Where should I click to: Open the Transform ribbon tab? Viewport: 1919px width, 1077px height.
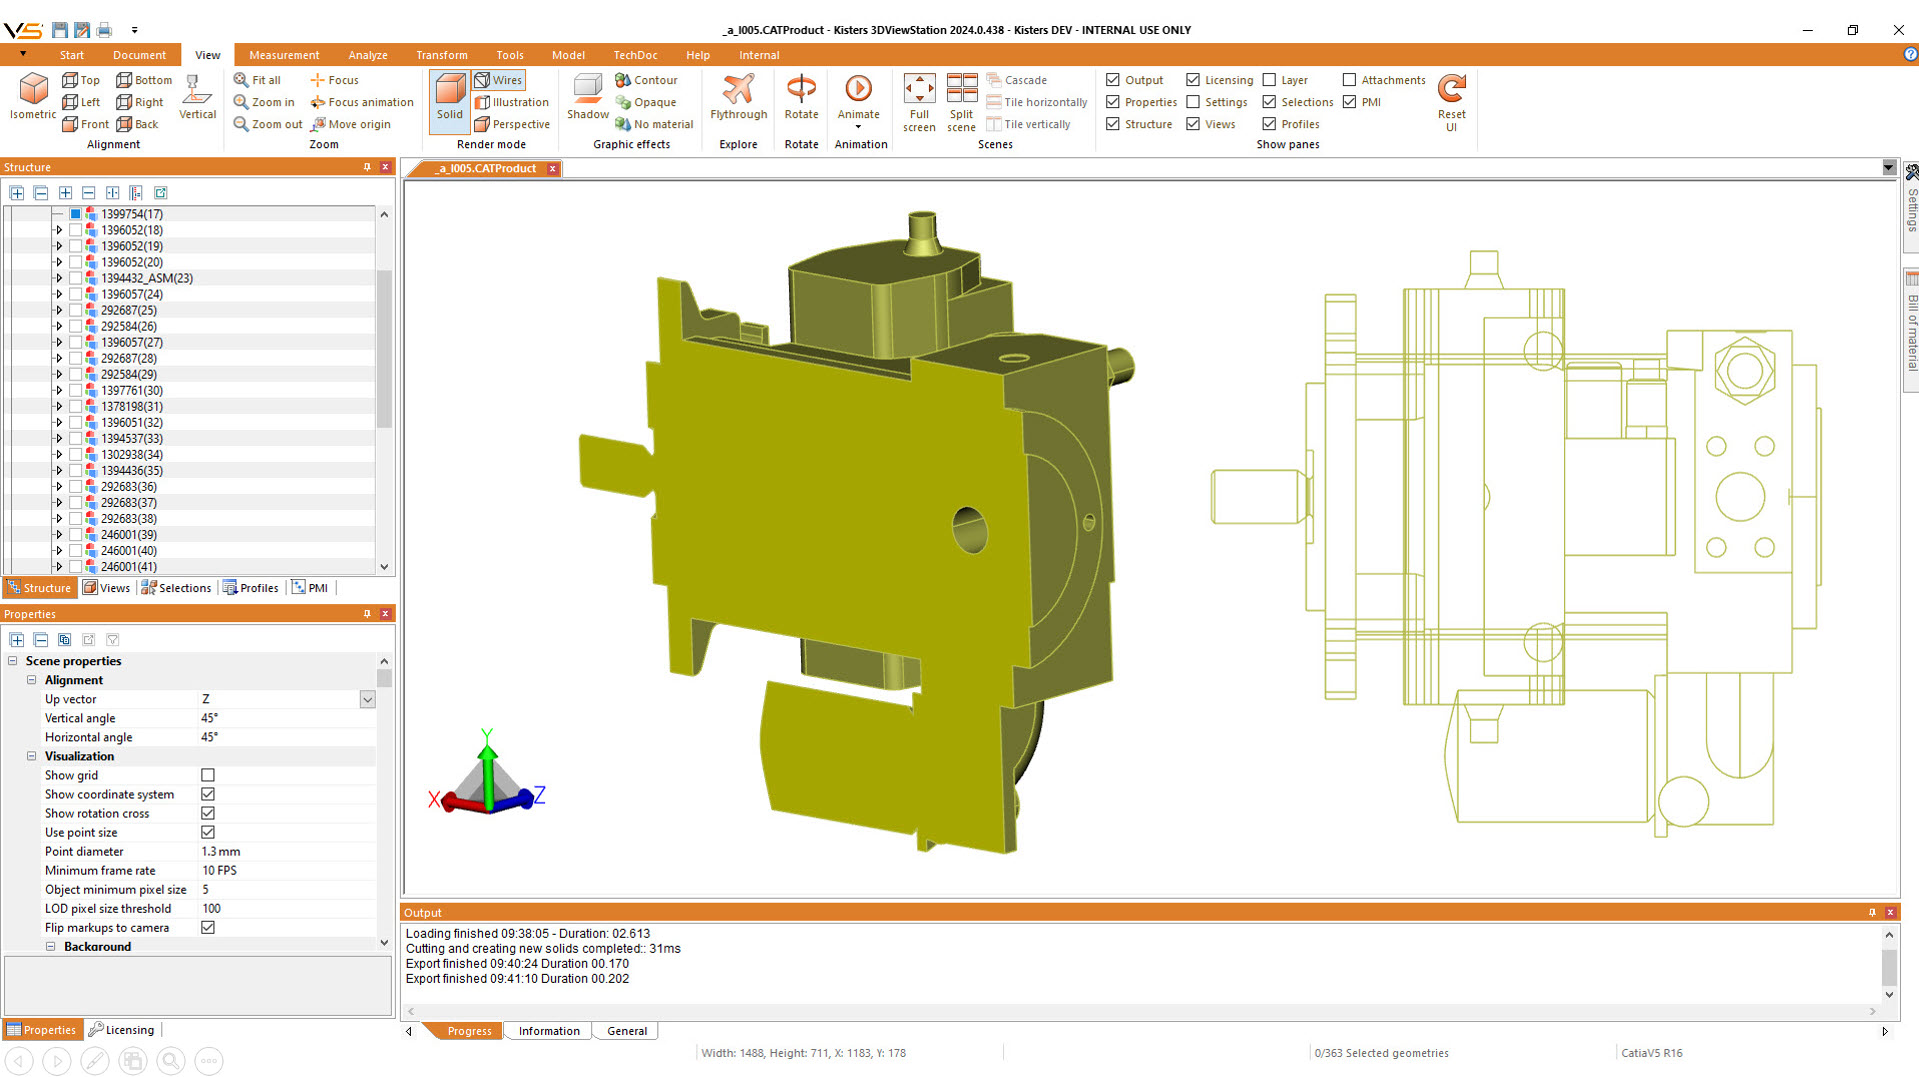point(441,55)
